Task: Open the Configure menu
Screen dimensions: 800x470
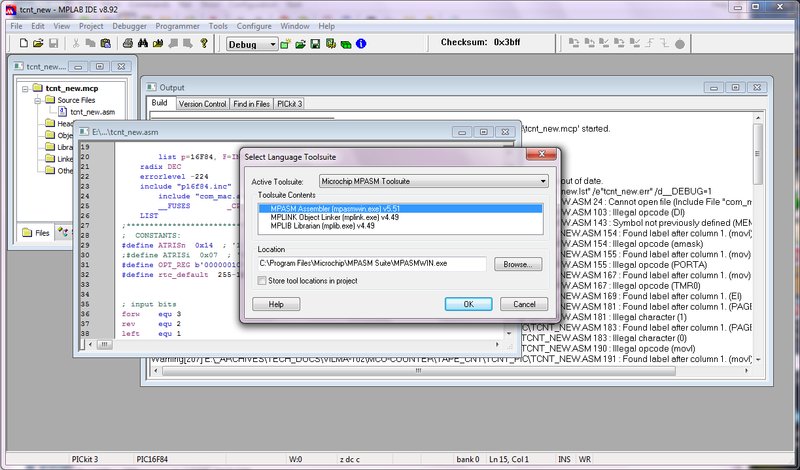Action: [x=254, y=26]
